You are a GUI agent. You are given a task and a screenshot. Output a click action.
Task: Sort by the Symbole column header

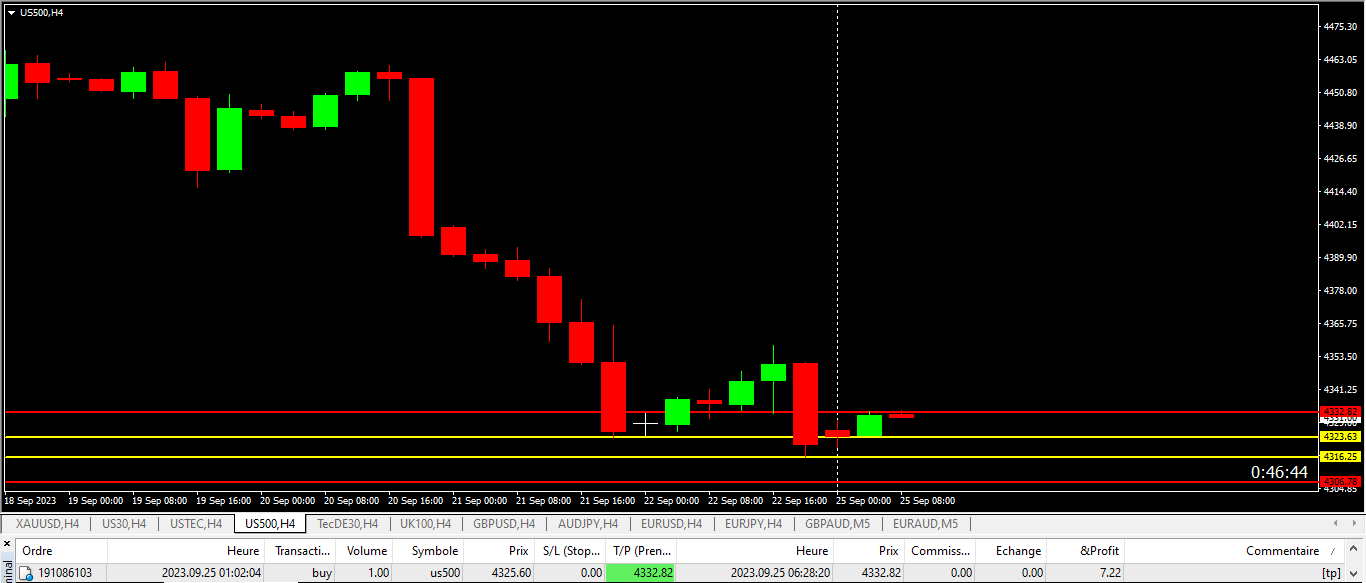click(x=428, y=551)
